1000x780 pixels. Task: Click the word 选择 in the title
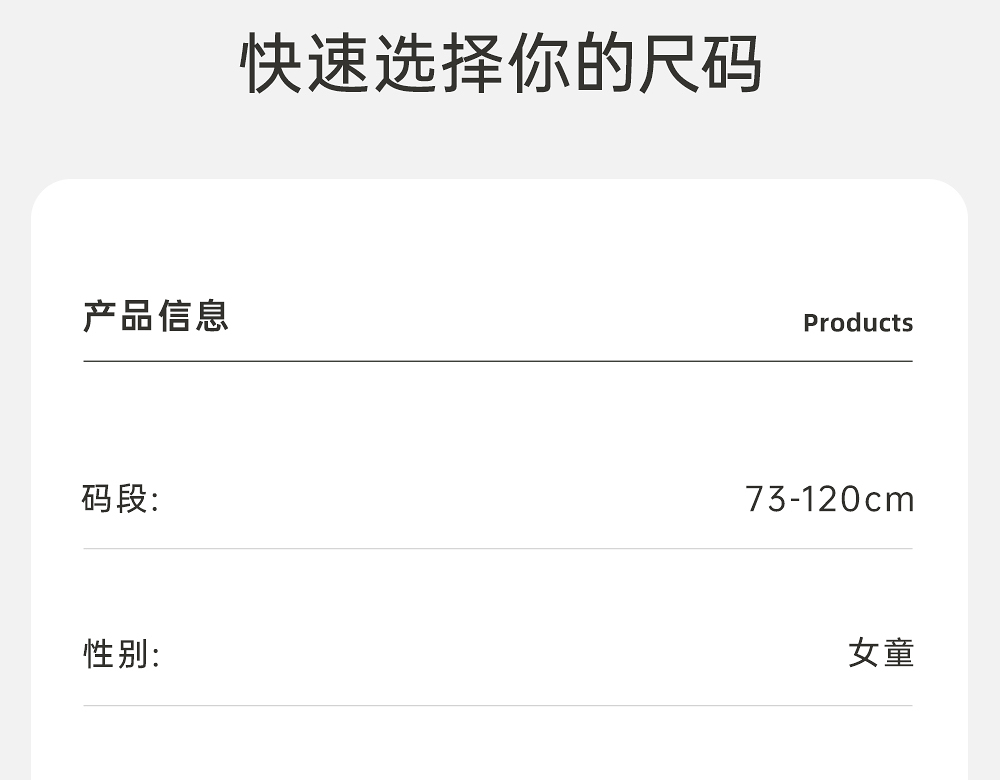tap(437, 65)
